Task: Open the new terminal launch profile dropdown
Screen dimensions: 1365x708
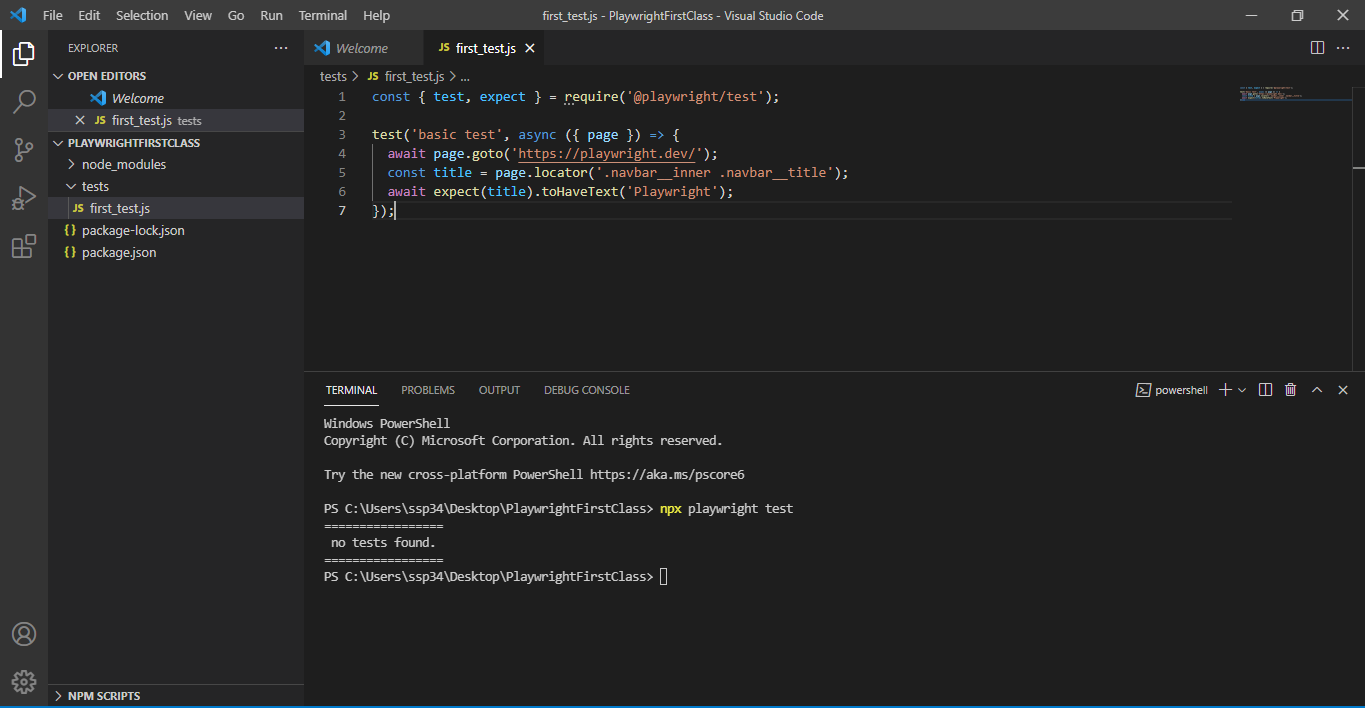Action: coord(1242,390)
